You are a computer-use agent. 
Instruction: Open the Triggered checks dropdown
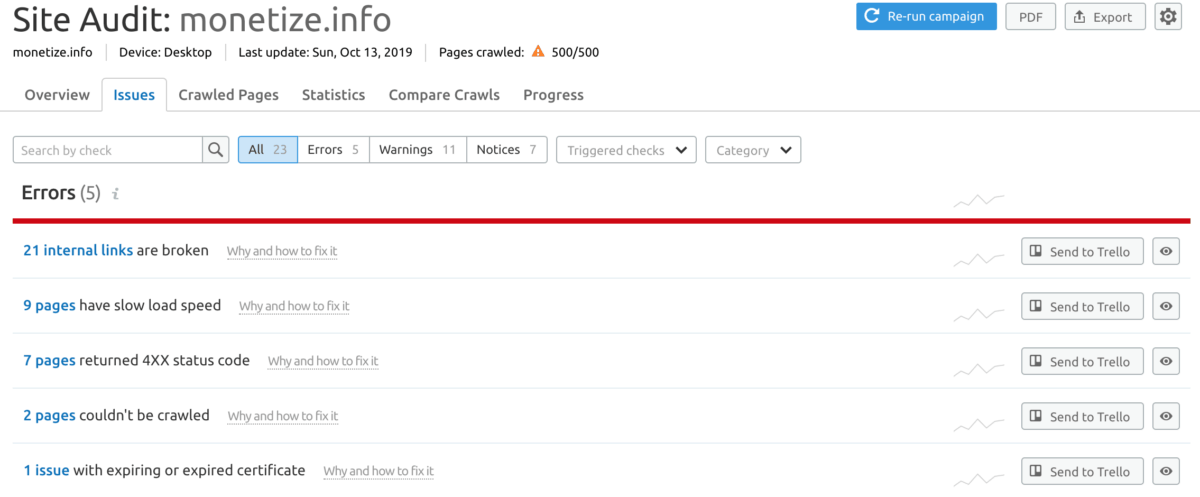point(626,150)
